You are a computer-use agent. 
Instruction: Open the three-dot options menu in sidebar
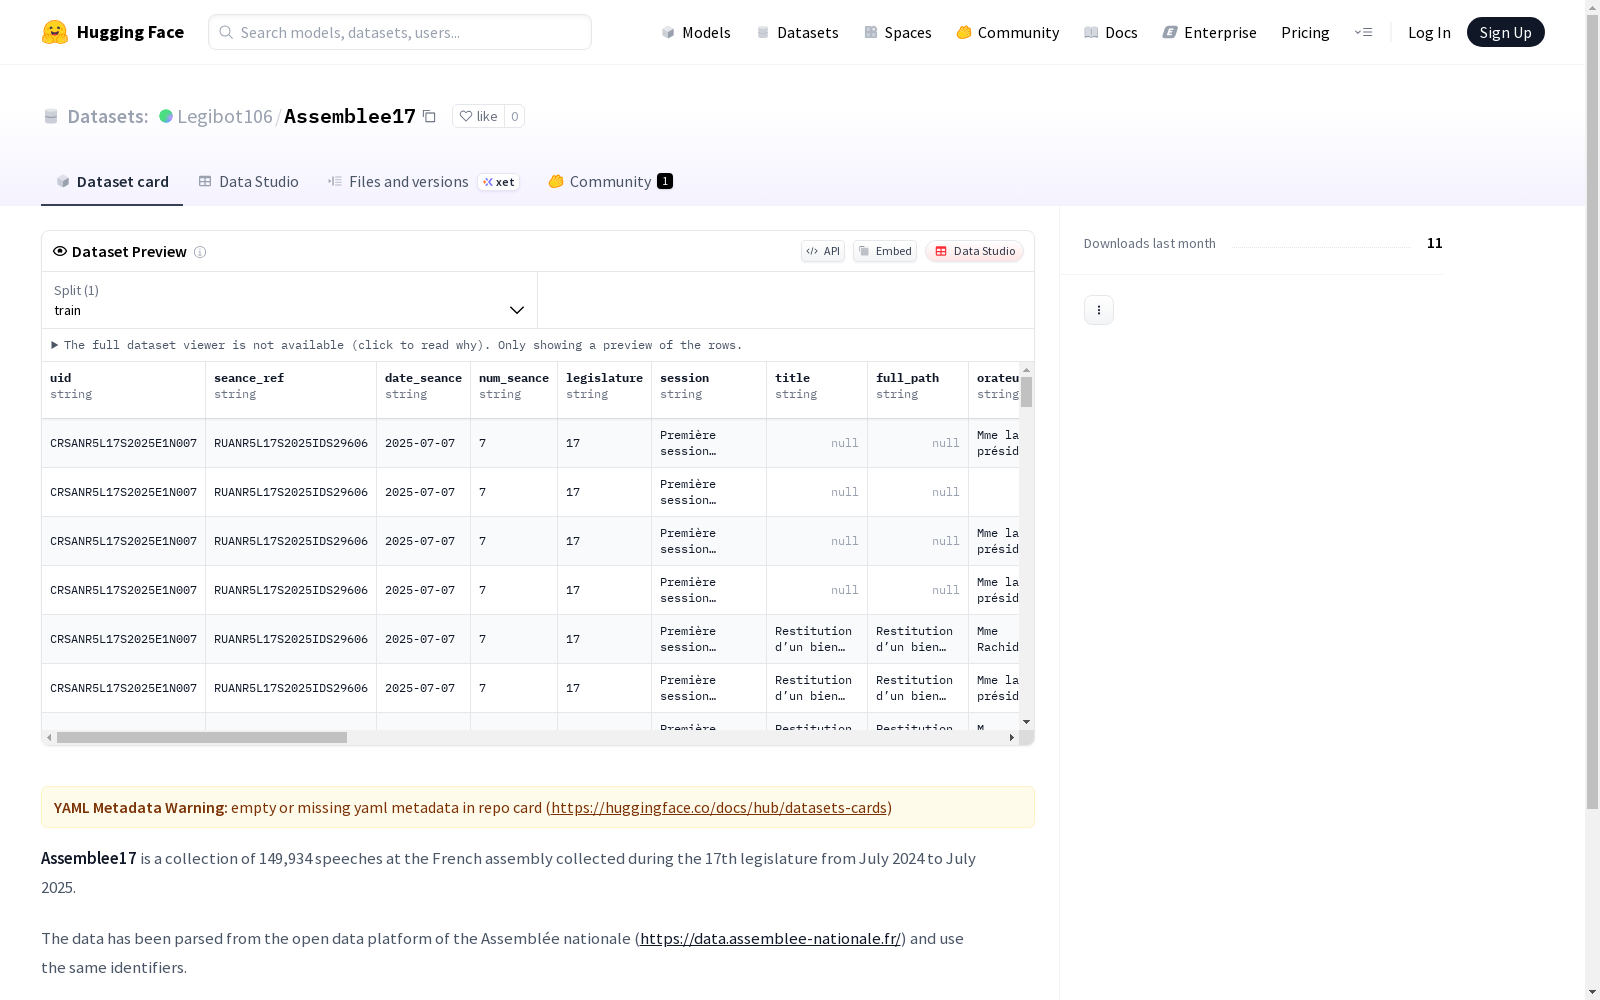[1099, 310]
